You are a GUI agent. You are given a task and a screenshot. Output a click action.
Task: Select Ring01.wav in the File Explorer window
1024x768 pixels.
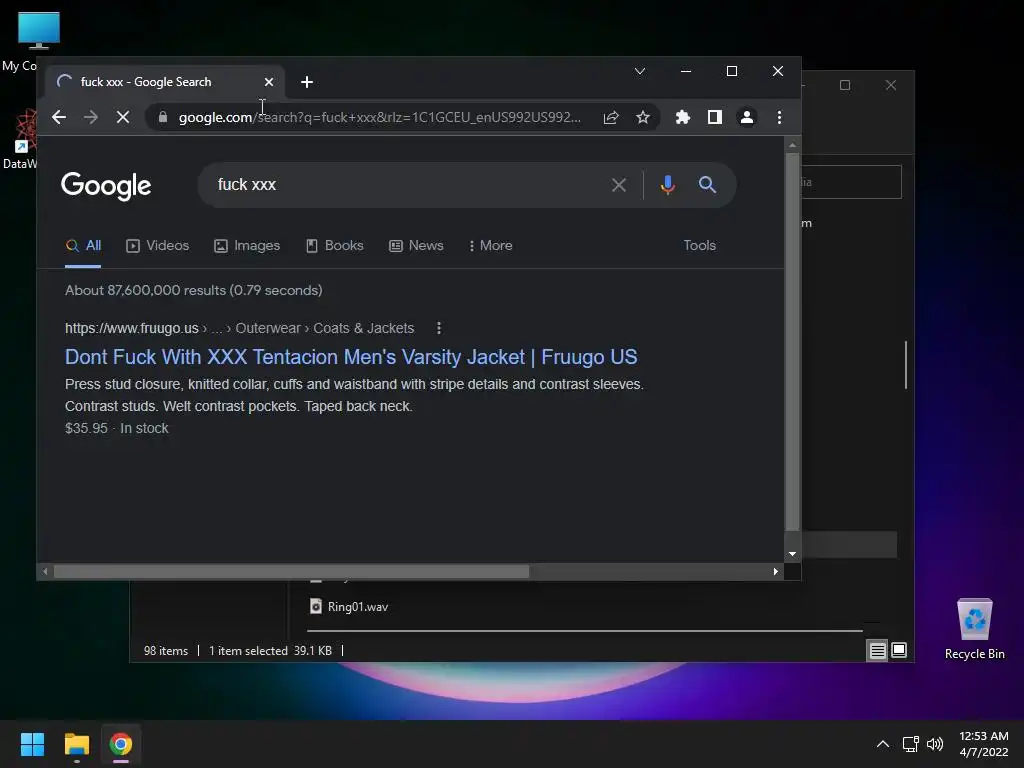[349, 607]
